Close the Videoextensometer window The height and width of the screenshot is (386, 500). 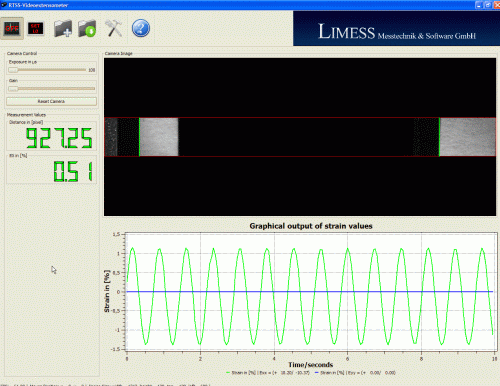pyautogui.click(x=497, y=5)
